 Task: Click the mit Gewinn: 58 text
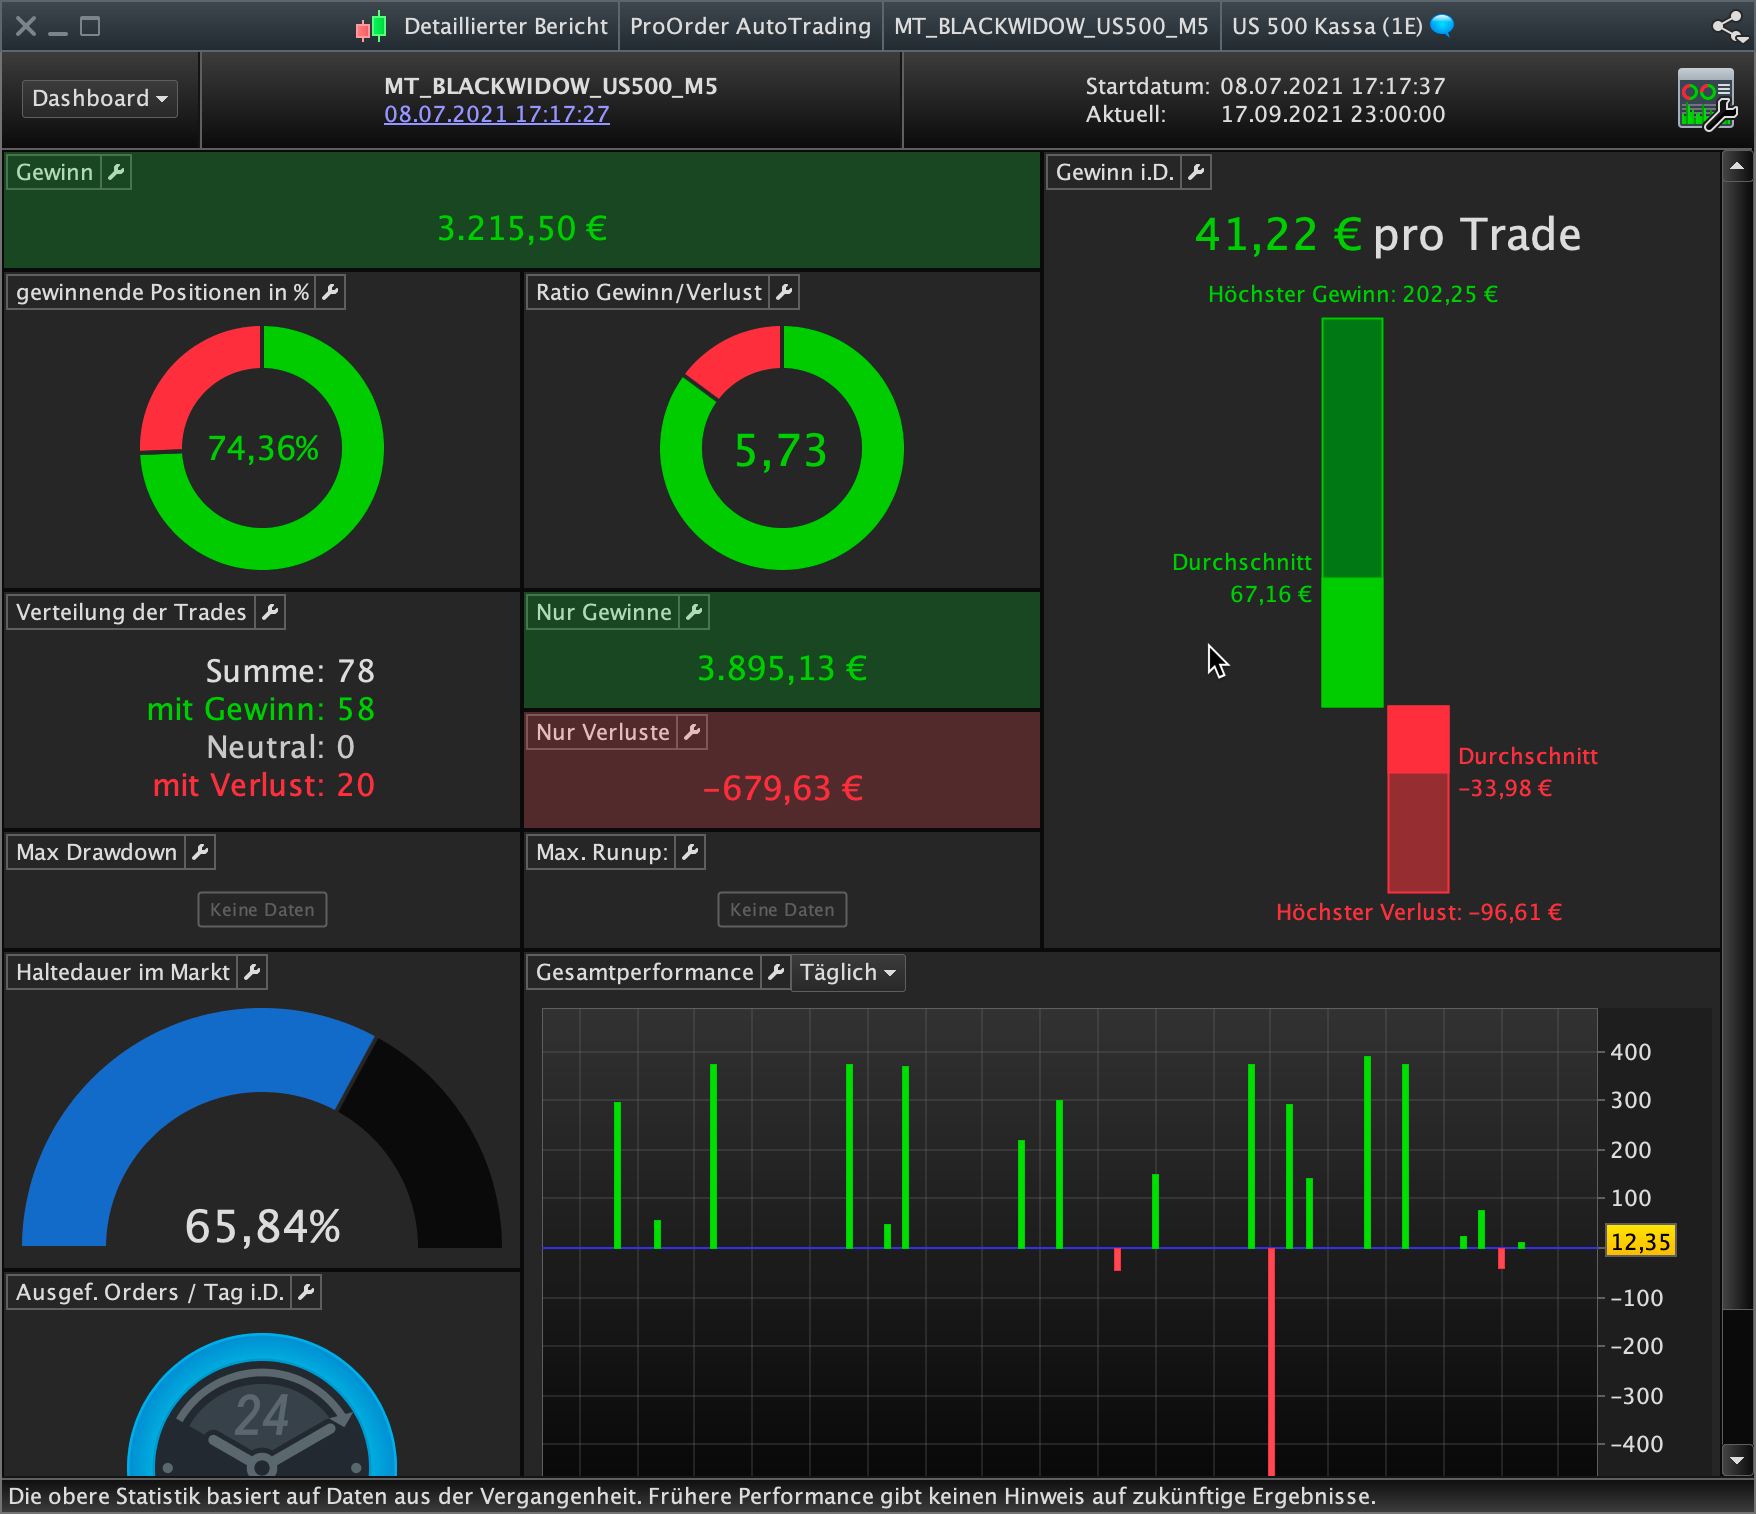click(x=261, y=709)
